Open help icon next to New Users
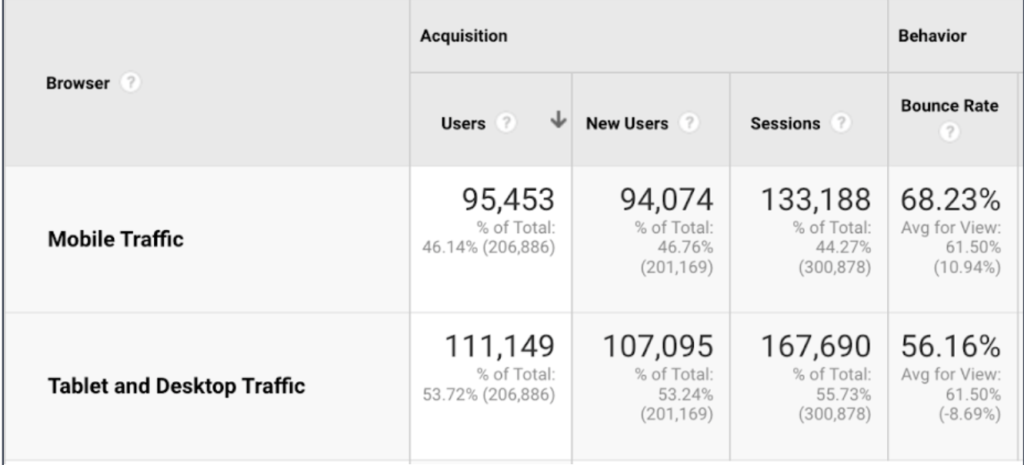Image resolution: width=1024 pixels, height=465 pixels. coord(689,123)
